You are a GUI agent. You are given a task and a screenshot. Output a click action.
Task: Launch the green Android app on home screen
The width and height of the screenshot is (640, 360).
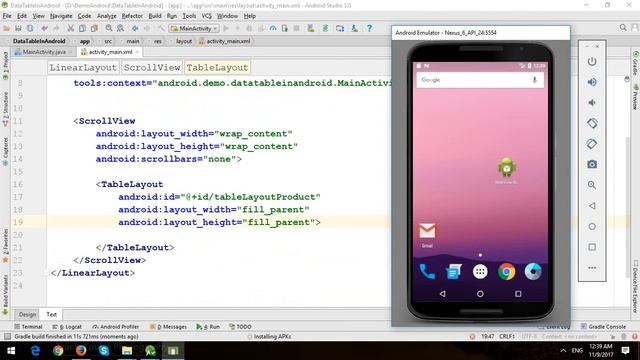pyautogui.click(x=507, y=169)
